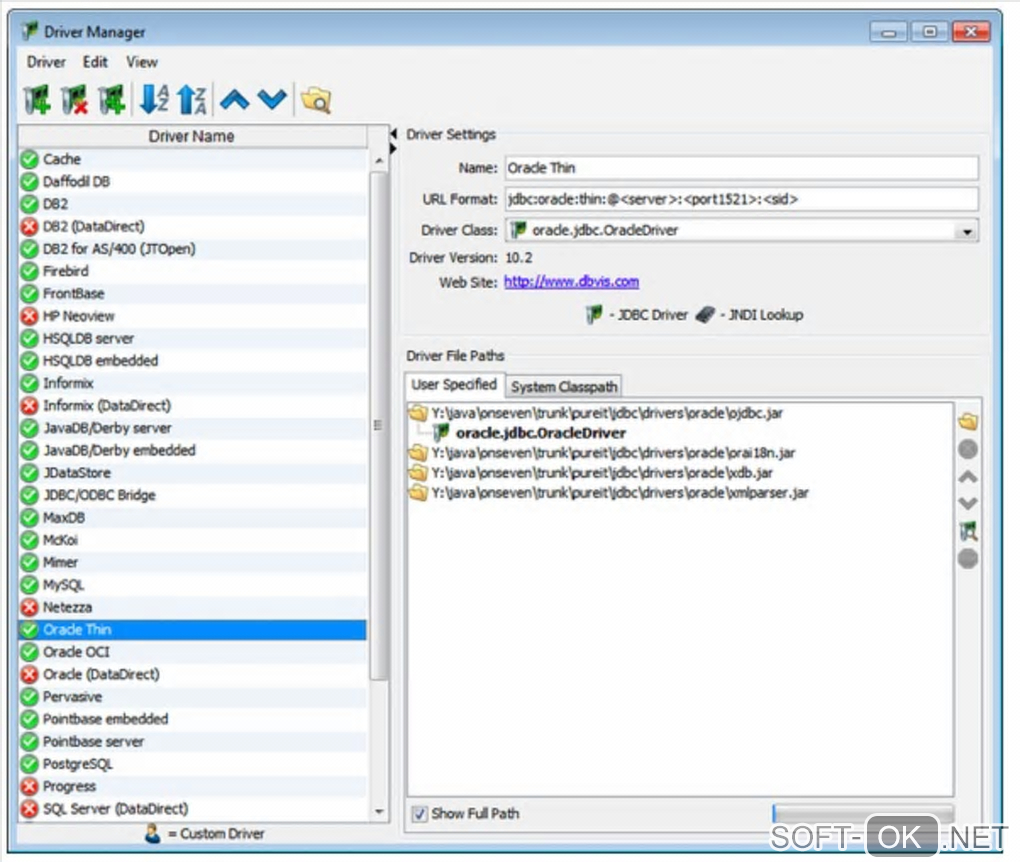1020x862 pixels.
Task: Select the McKoi driver
Action: click(192, 540)
